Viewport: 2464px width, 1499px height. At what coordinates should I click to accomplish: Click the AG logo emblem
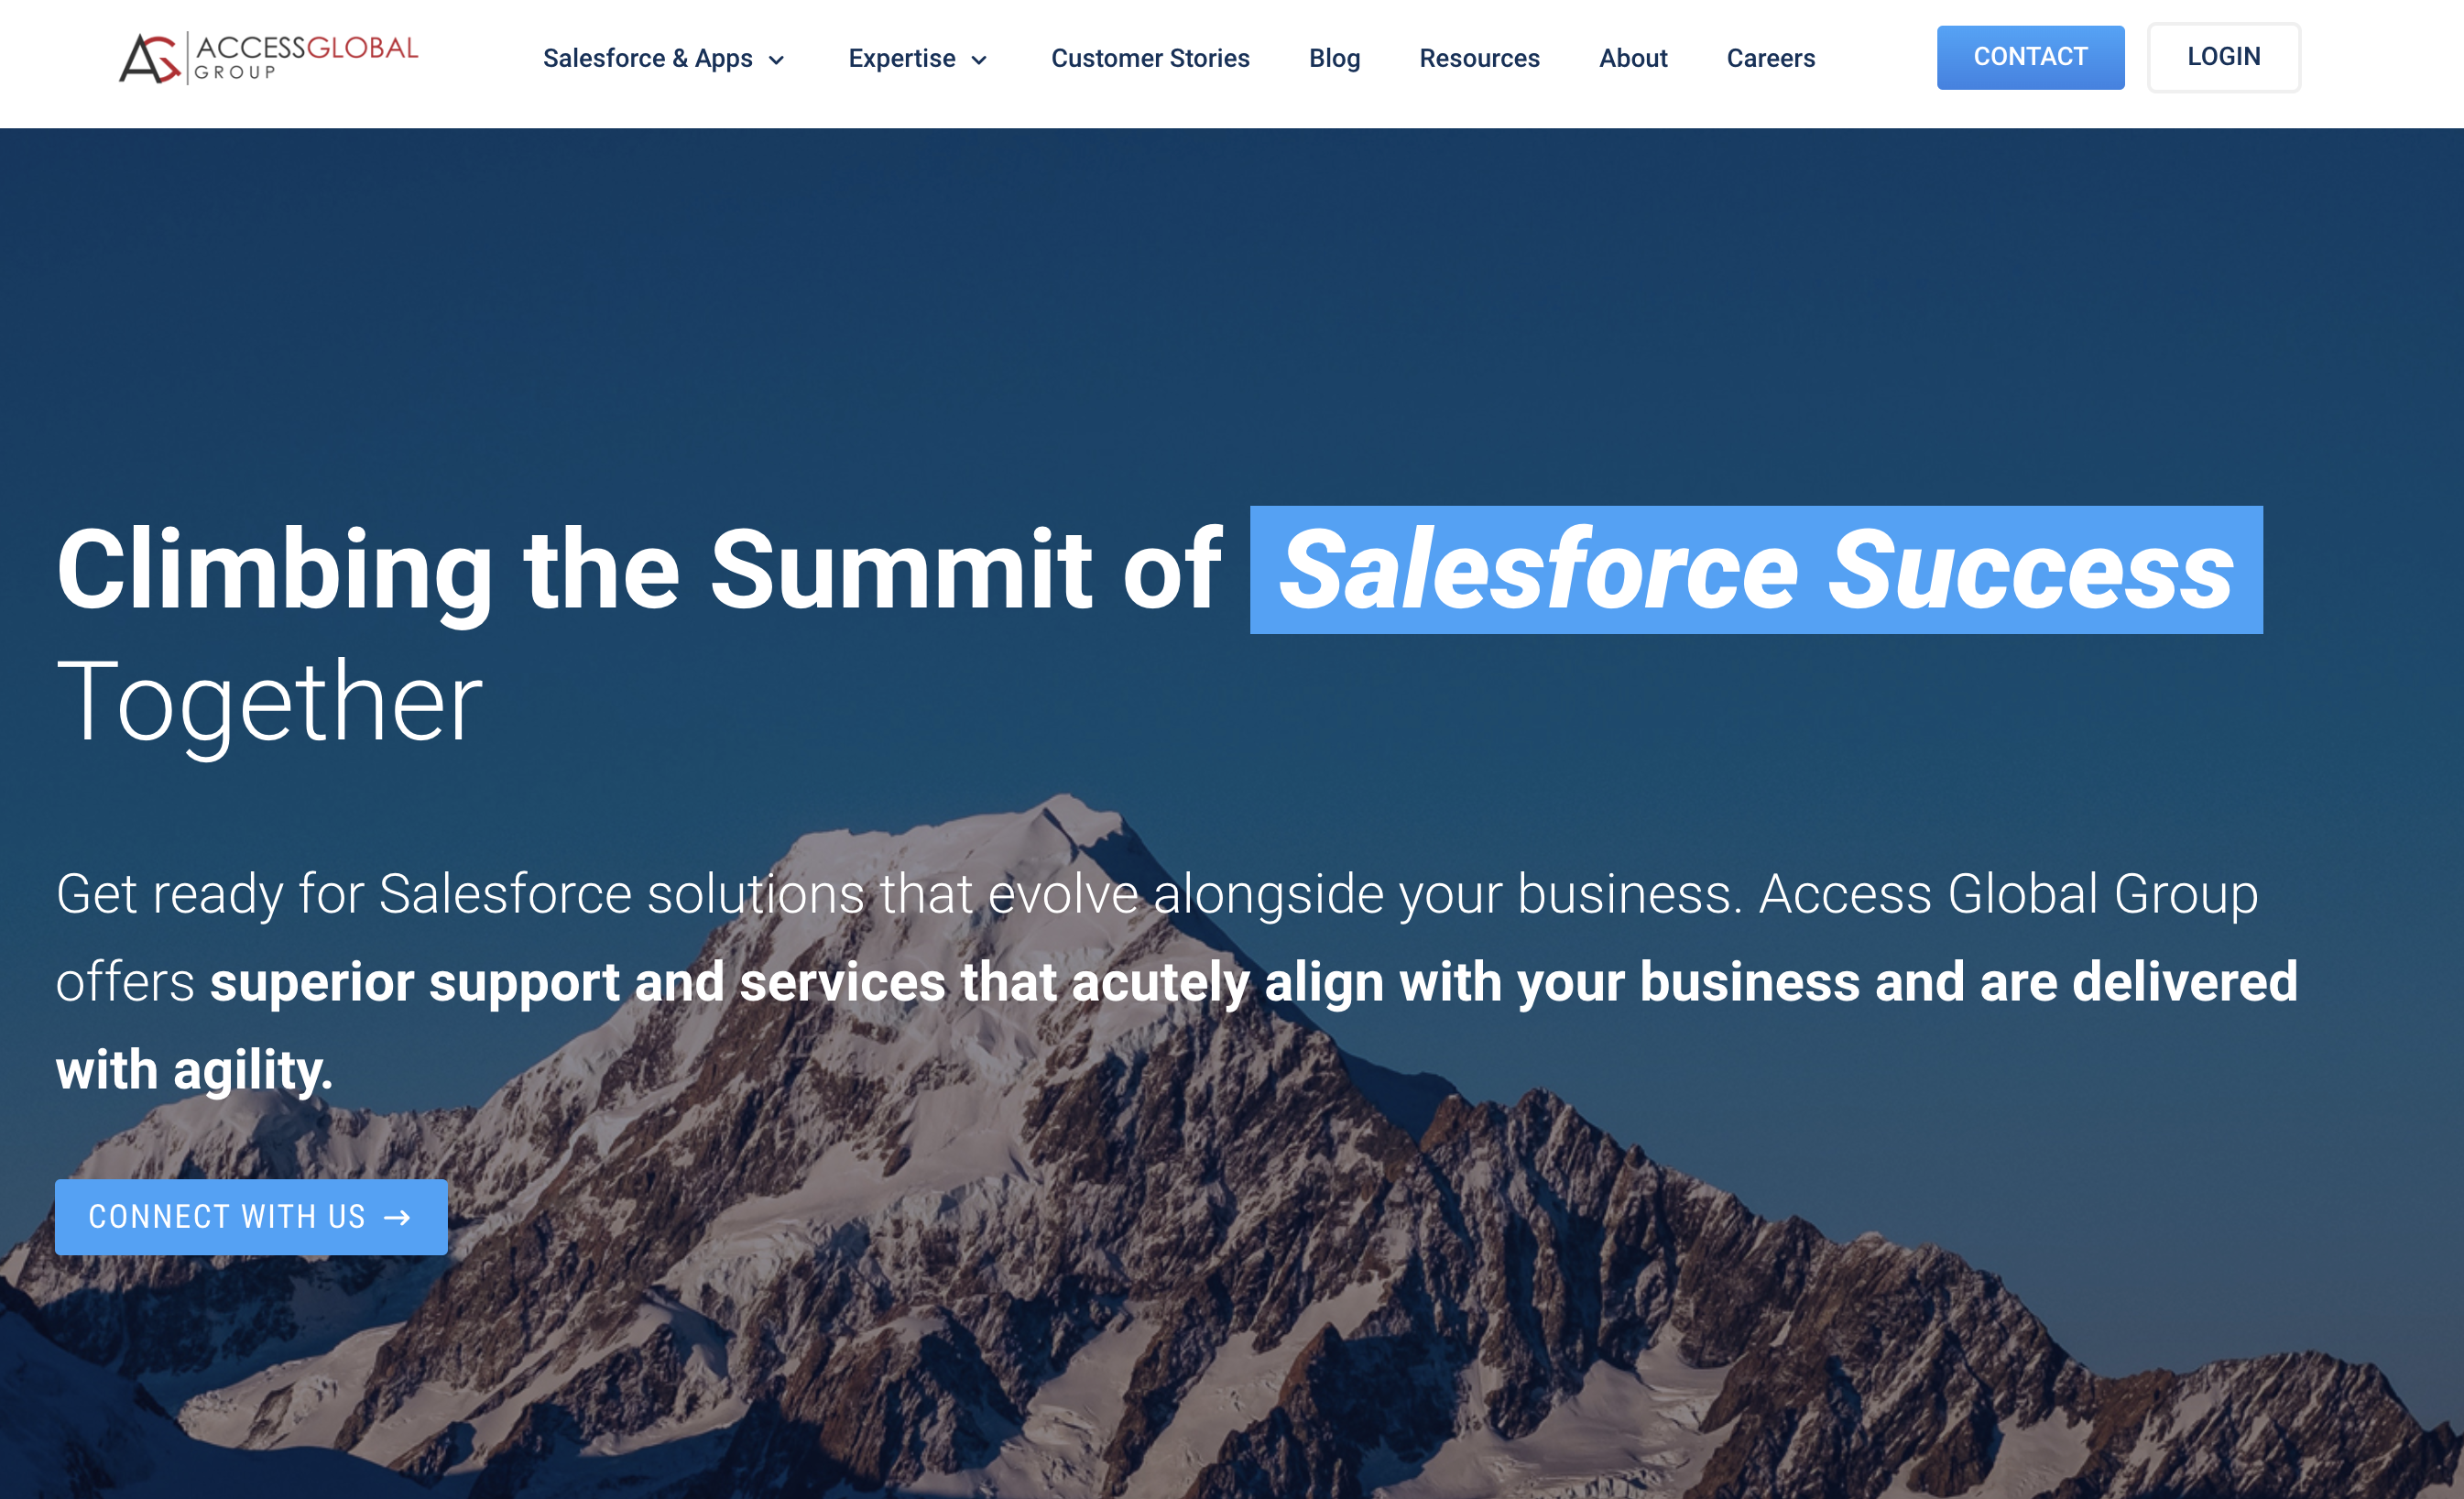(150, 58)
